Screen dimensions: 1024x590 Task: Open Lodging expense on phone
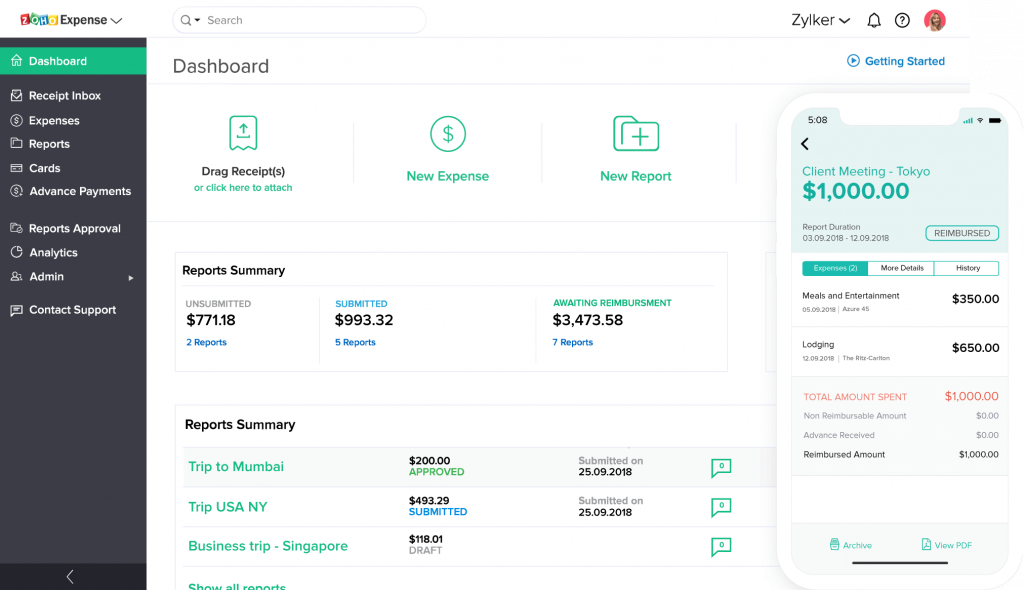(900, 351)
